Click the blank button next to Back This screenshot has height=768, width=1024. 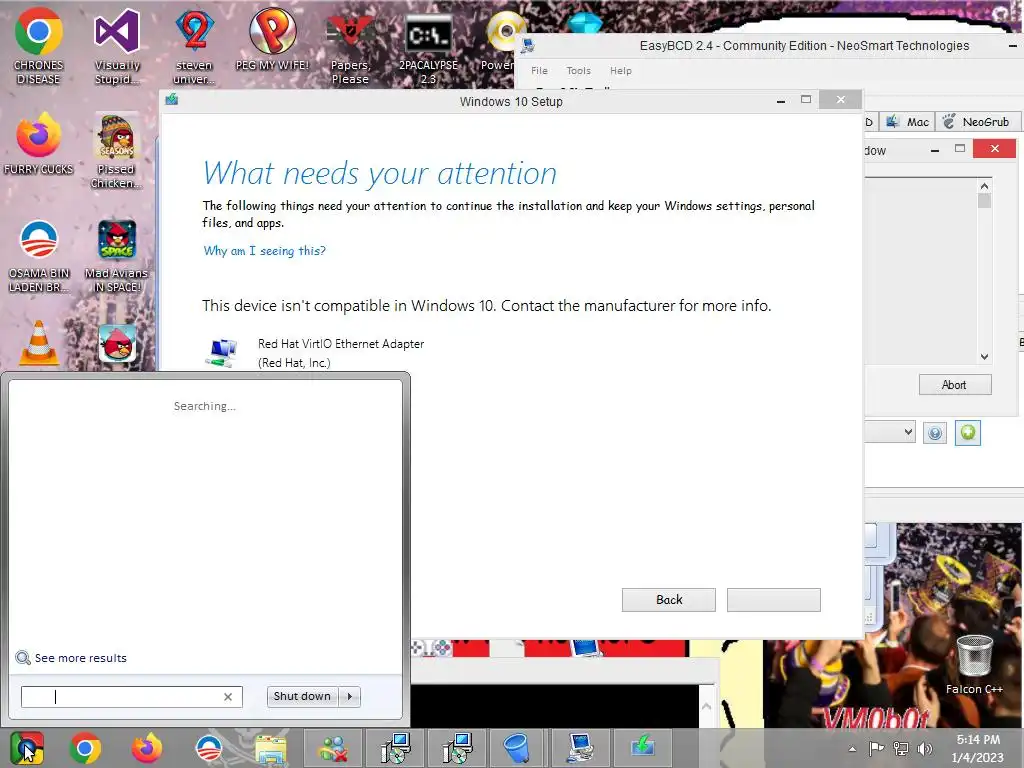(x=773, y=600)
